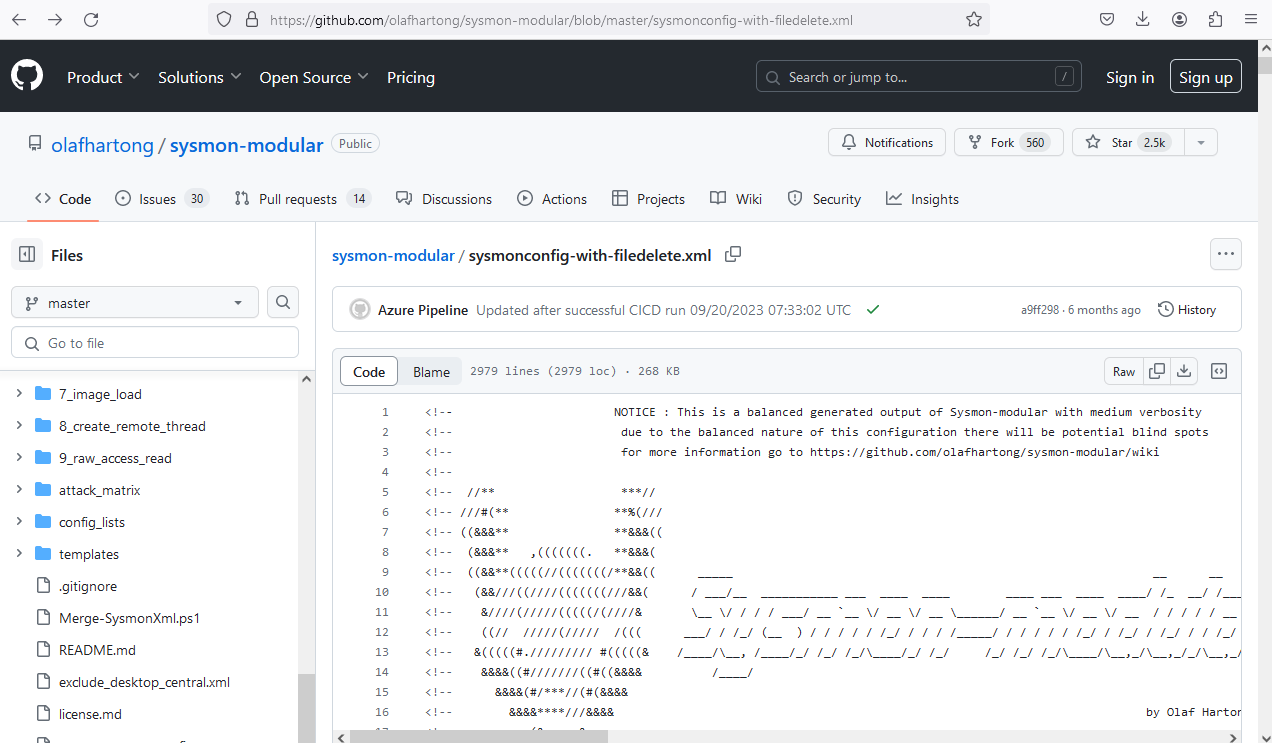Open browser downloads icon
Screen dimensions: 1272x743
(1143, 19)
